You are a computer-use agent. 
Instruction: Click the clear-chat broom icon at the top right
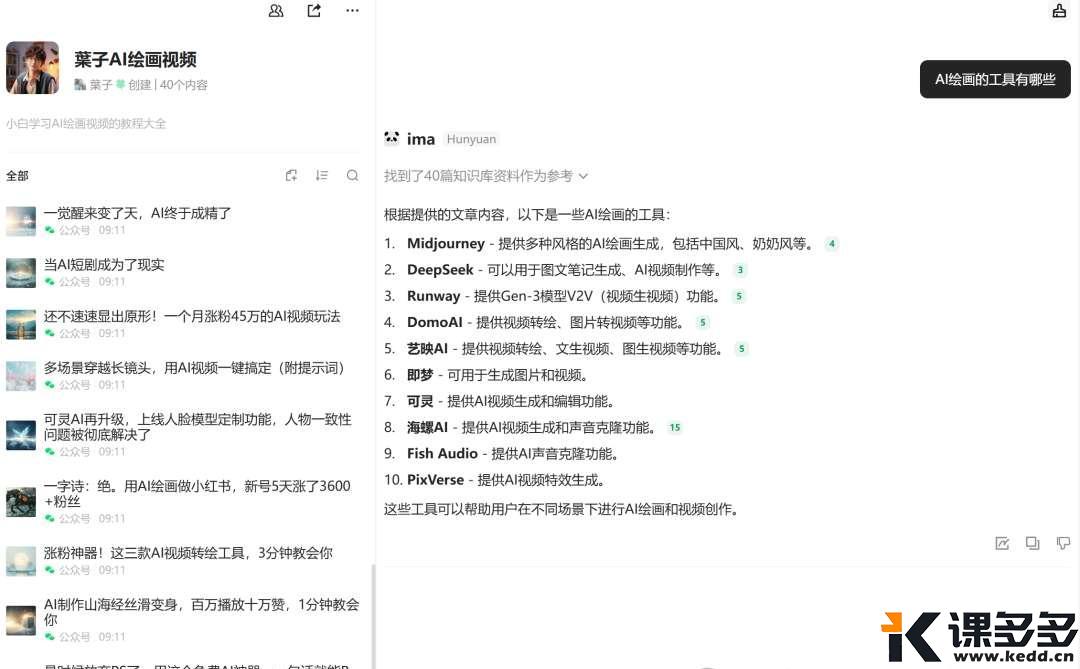pos(1059,10)
